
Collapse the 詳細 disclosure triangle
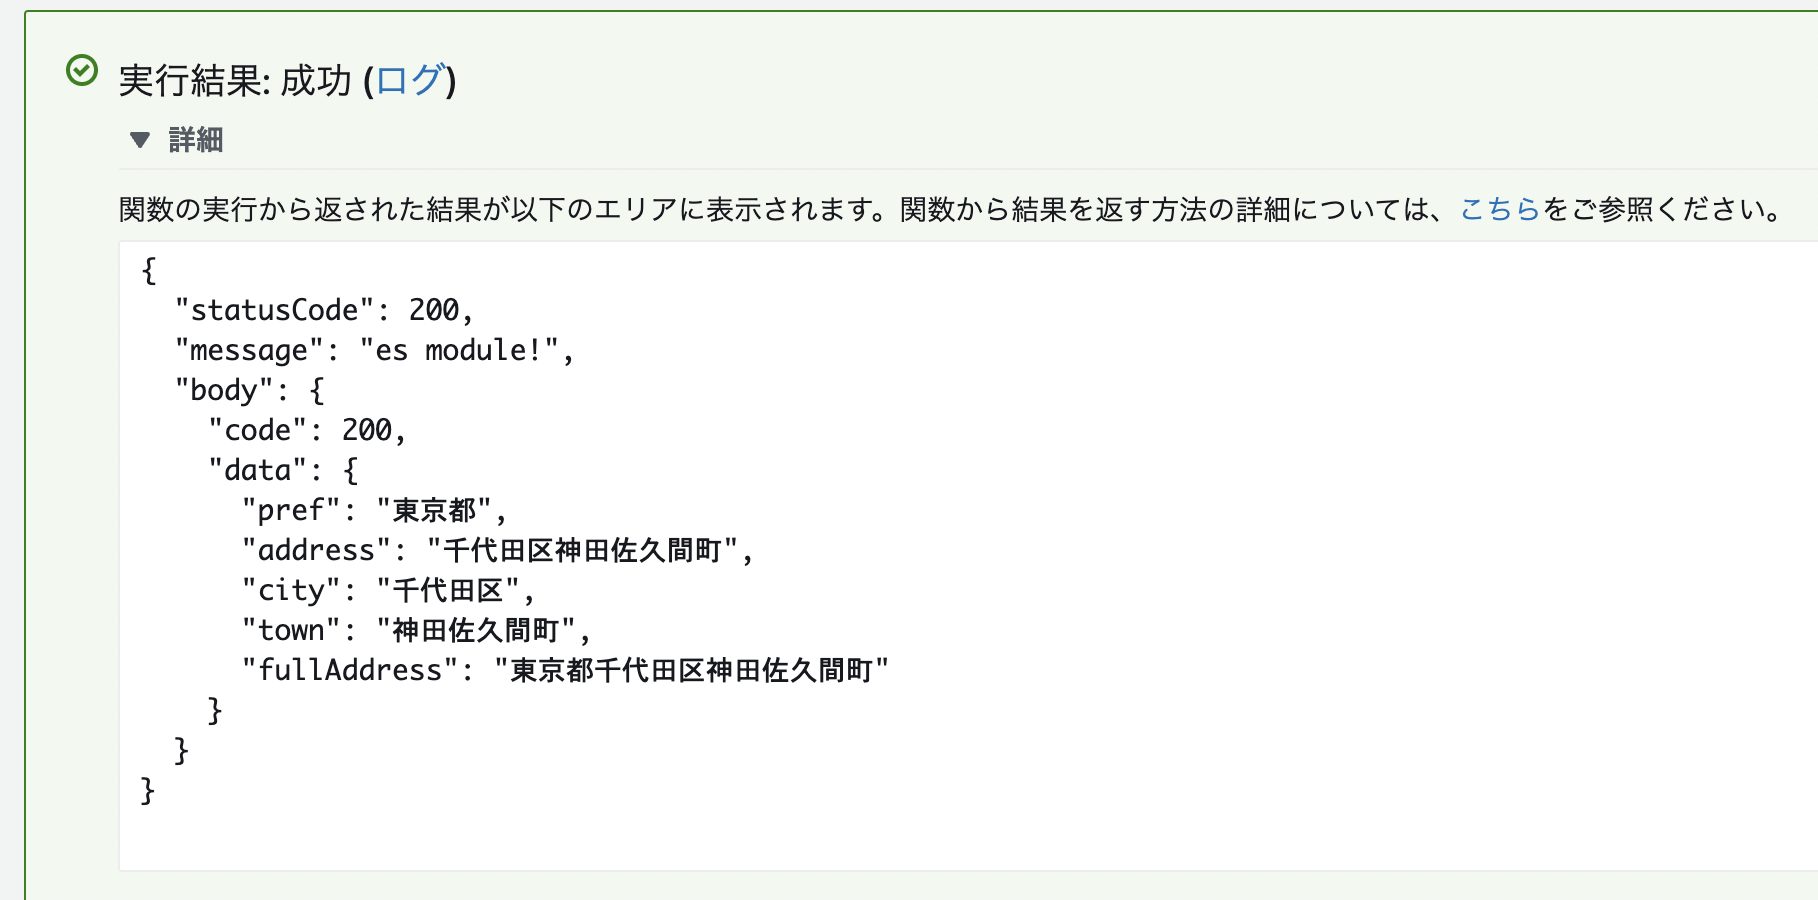[x=140, y=140]
